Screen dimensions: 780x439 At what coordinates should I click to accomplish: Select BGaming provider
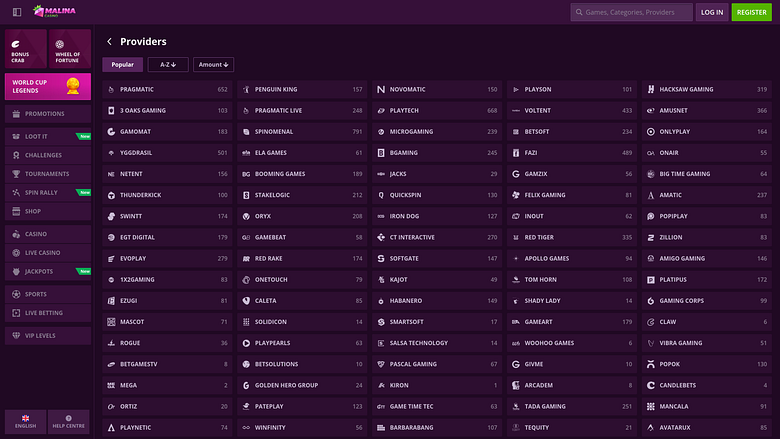pyautogui.click(x=437, y=153)
